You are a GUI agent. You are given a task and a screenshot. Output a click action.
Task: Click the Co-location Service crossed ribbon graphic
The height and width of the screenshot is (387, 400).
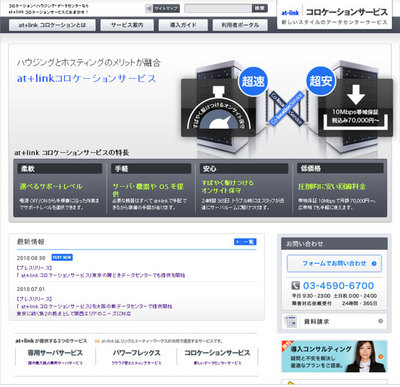coord(287,109)
